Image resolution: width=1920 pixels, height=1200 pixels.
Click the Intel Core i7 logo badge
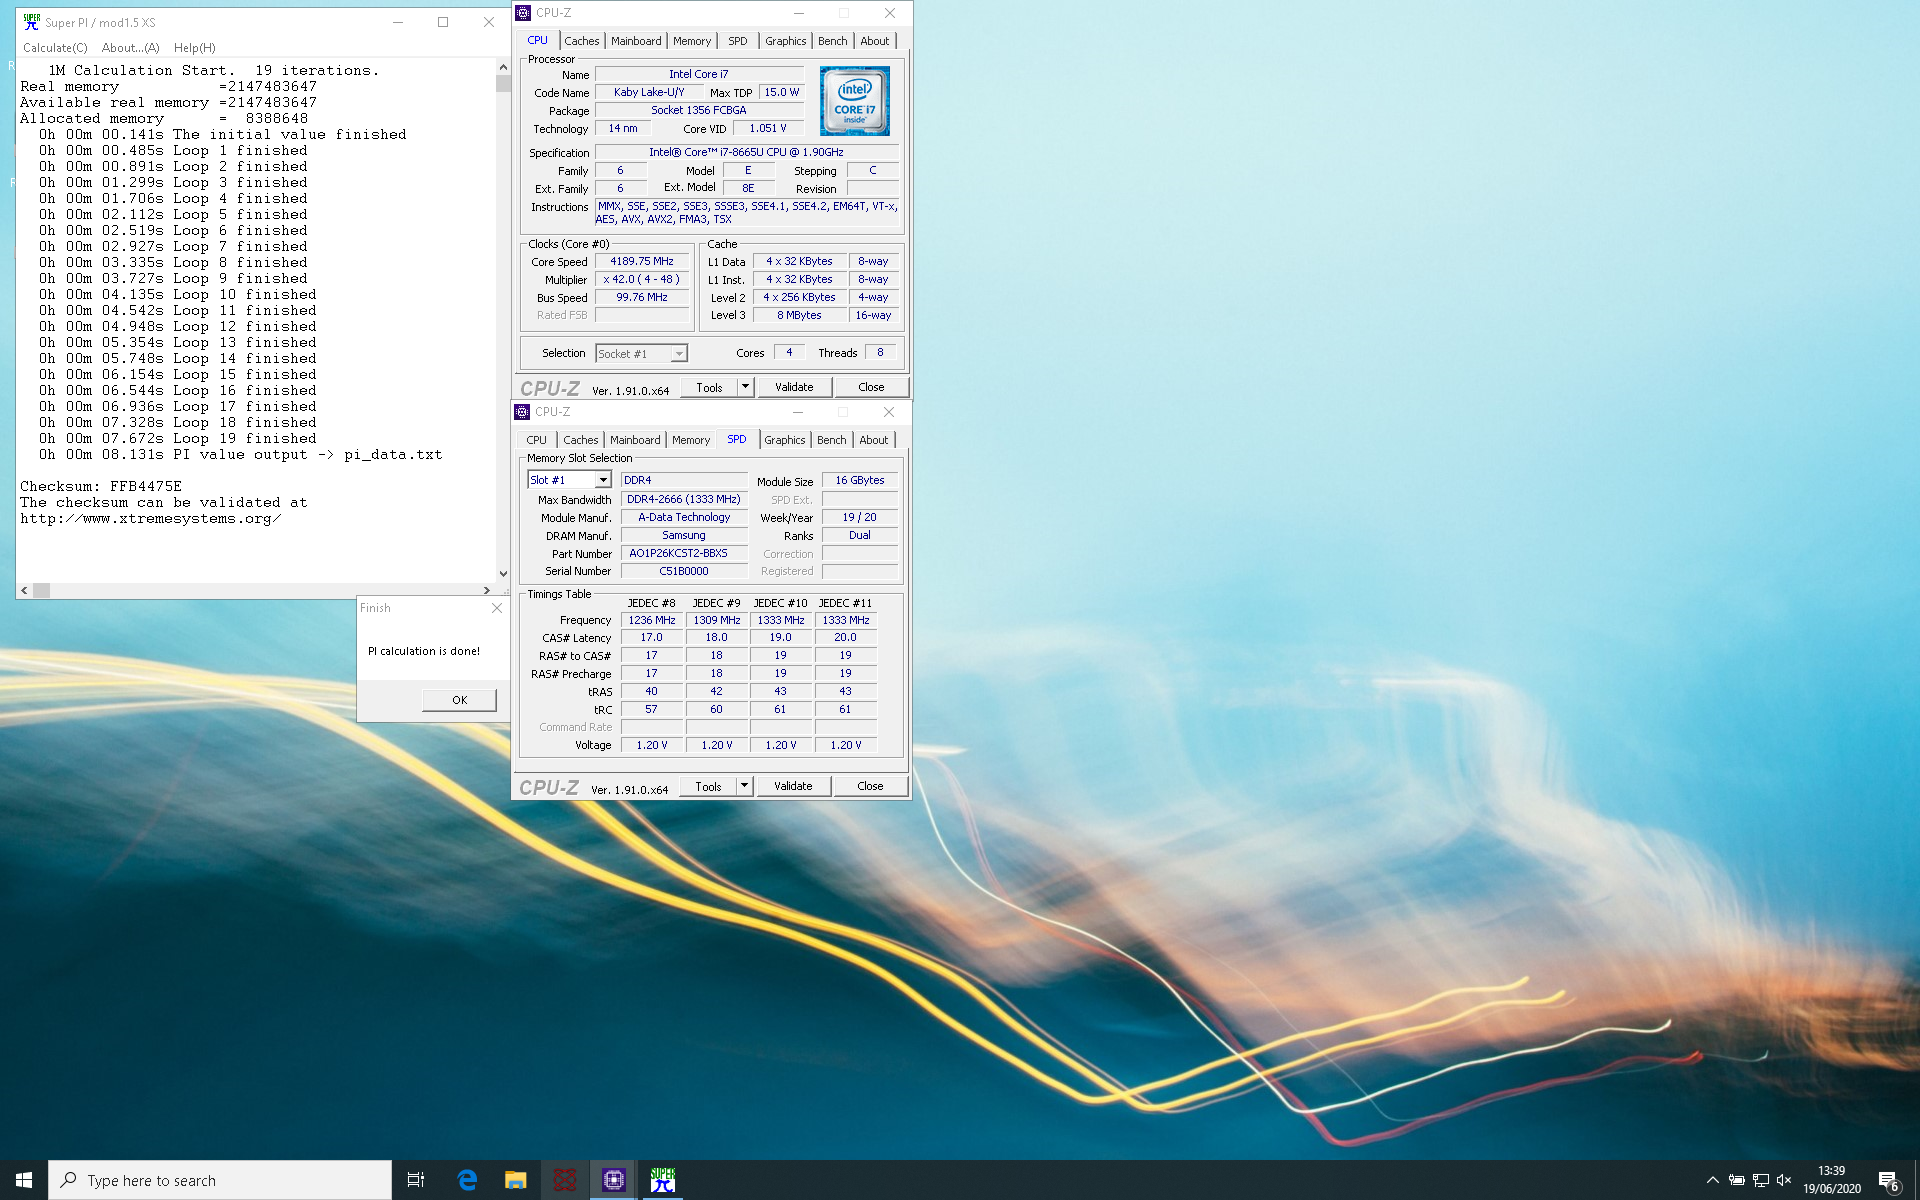pyautogui.click(x=854, y=101)
